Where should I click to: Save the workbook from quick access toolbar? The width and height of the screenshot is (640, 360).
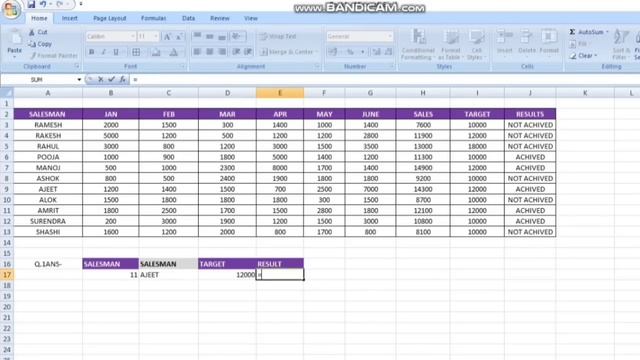click(31, 4)
